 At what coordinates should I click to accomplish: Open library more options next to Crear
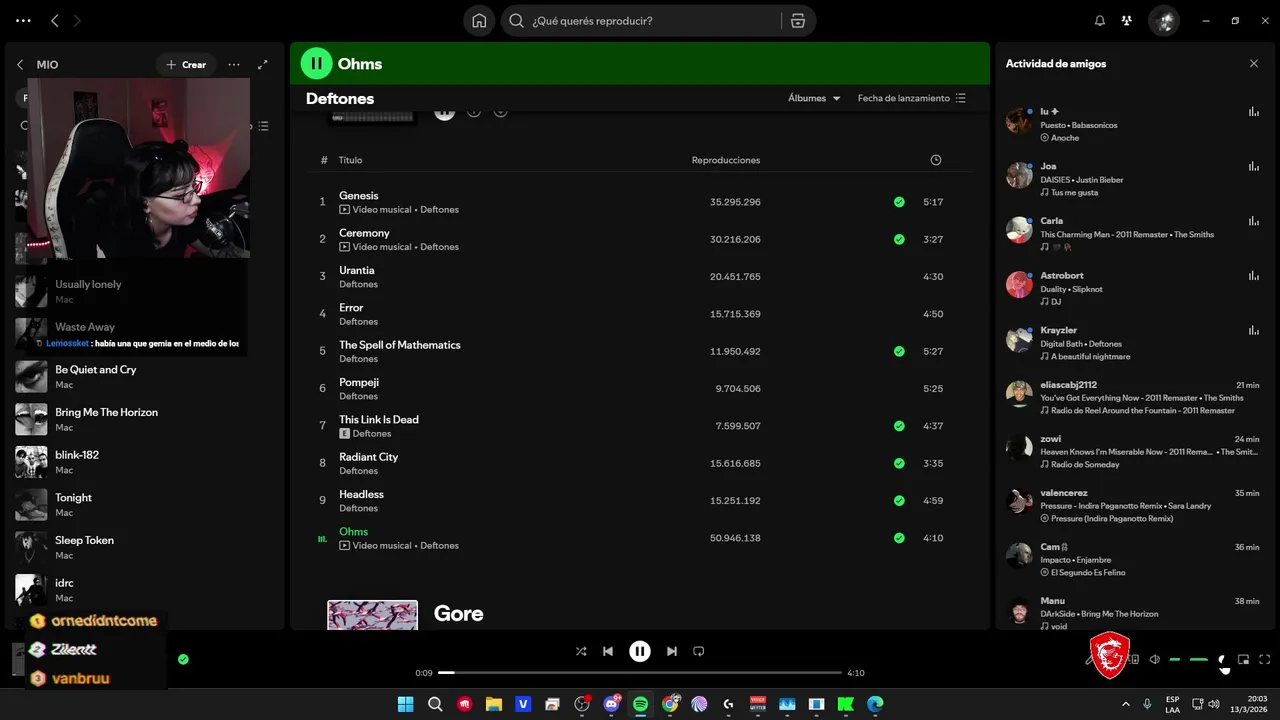tap(233, 64)
